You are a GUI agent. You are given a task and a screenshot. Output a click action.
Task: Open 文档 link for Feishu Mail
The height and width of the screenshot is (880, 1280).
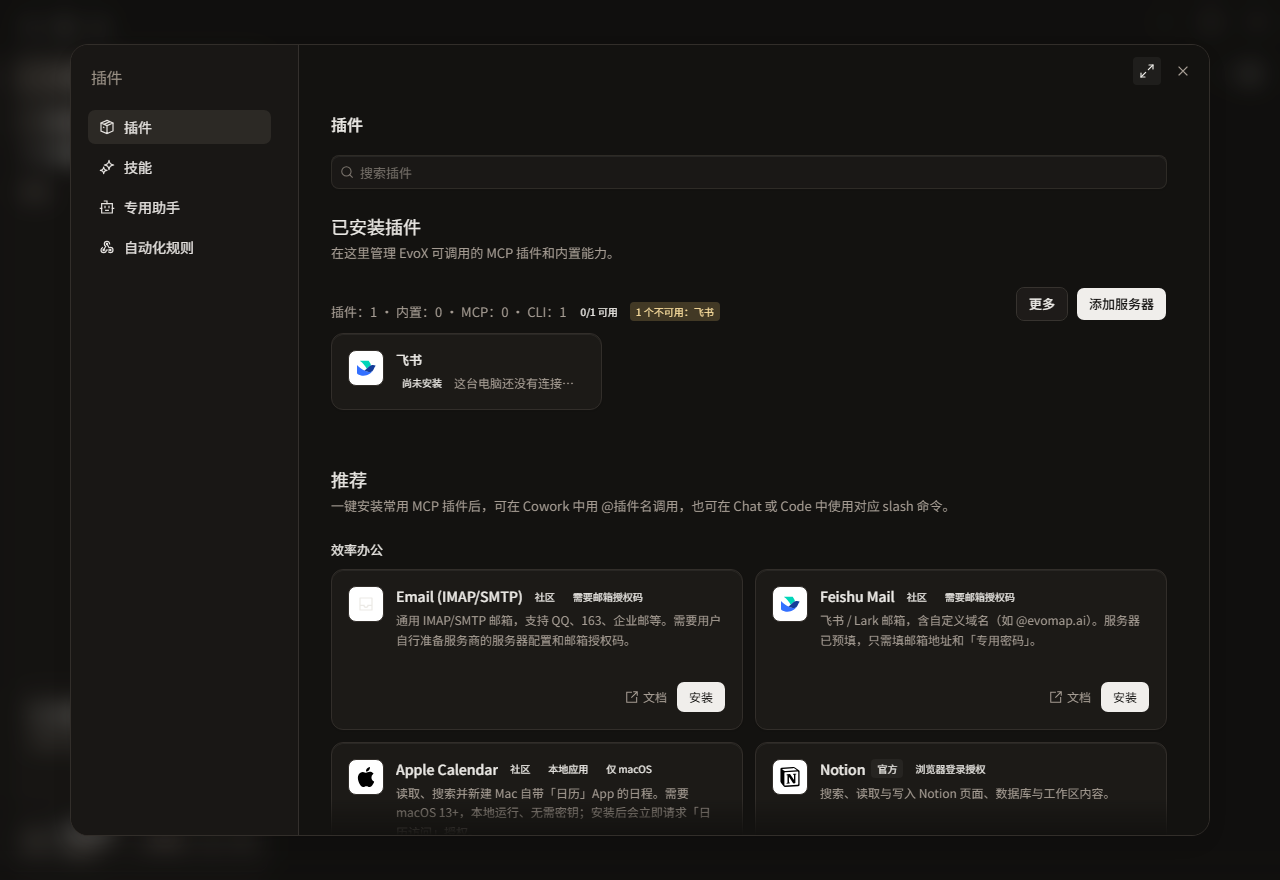[x=1070, y=697]
